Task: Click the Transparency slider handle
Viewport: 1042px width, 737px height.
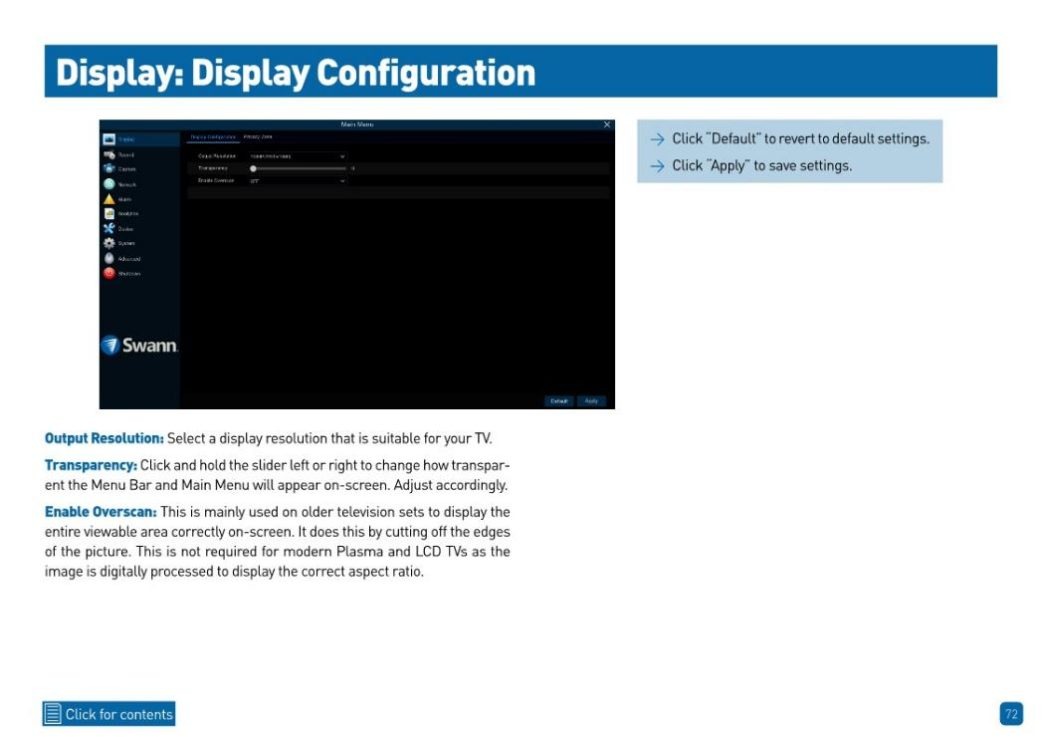Action: point(254,169)
